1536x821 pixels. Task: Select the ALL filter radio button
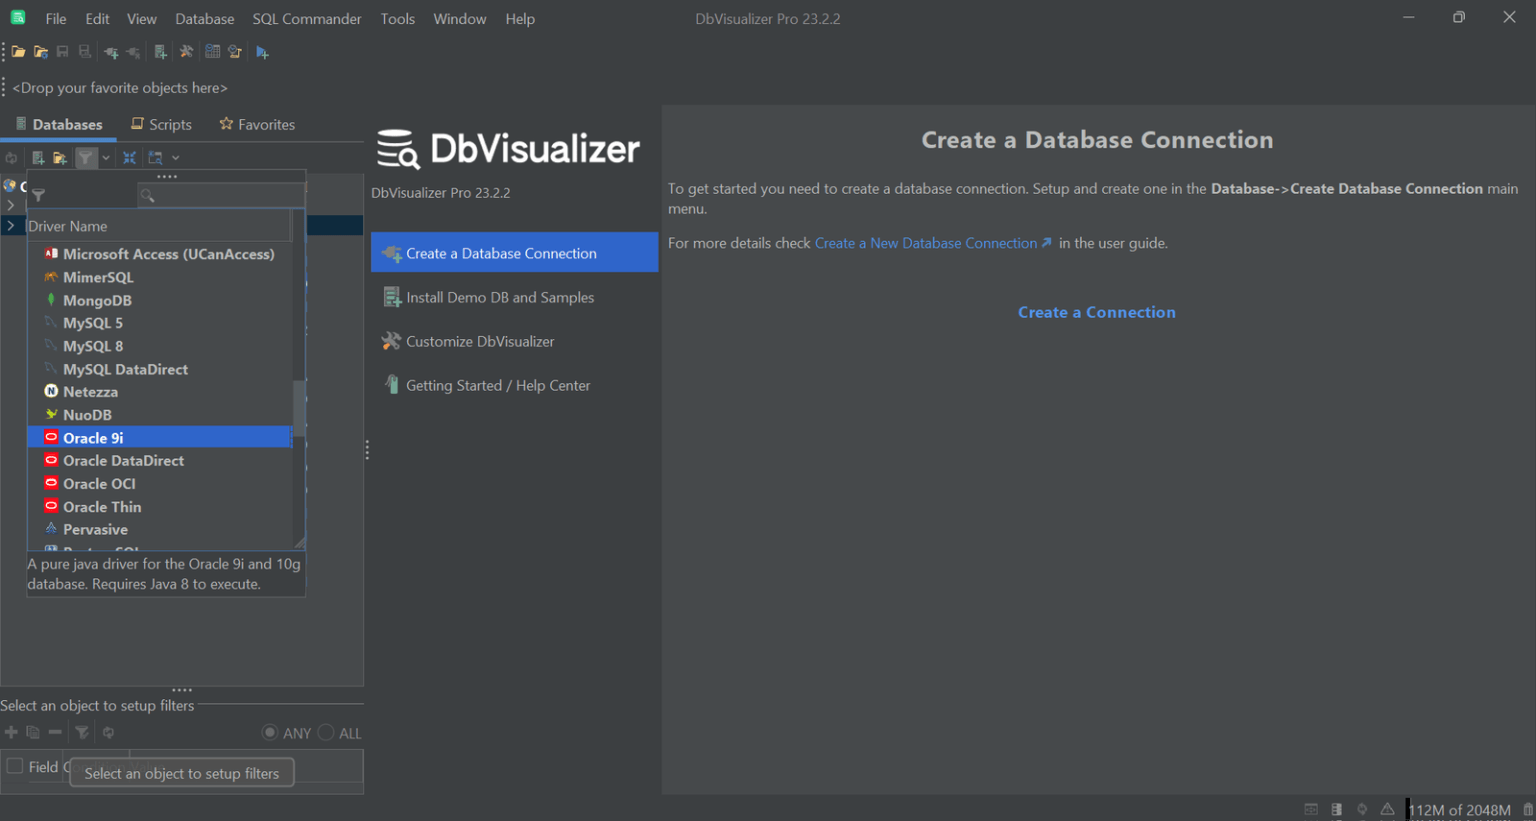[x=326, y=733]
